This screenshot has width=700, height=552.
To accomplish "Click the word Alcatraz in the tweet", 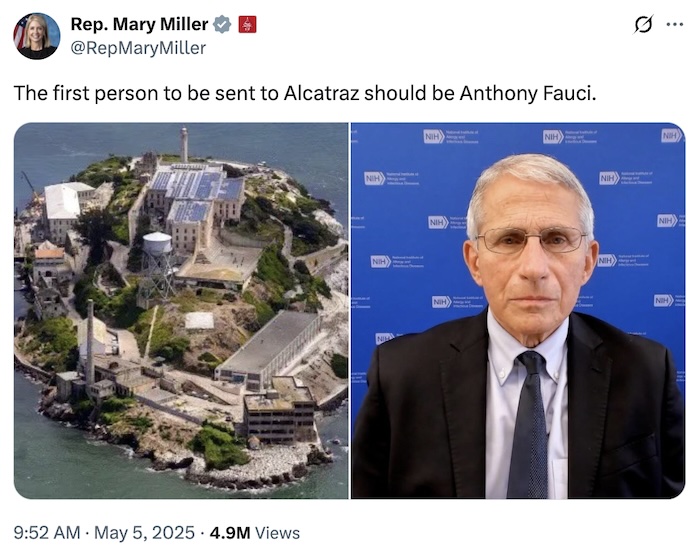I will (x=321, y=93).
